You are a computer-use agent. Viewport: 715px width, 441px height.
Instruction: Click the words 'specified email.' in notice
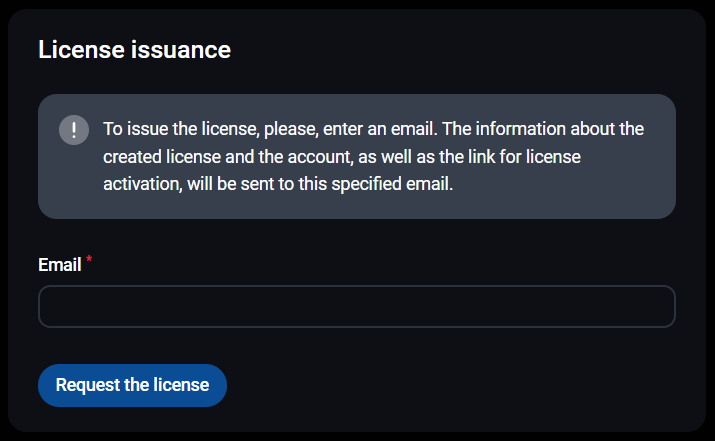392,184
